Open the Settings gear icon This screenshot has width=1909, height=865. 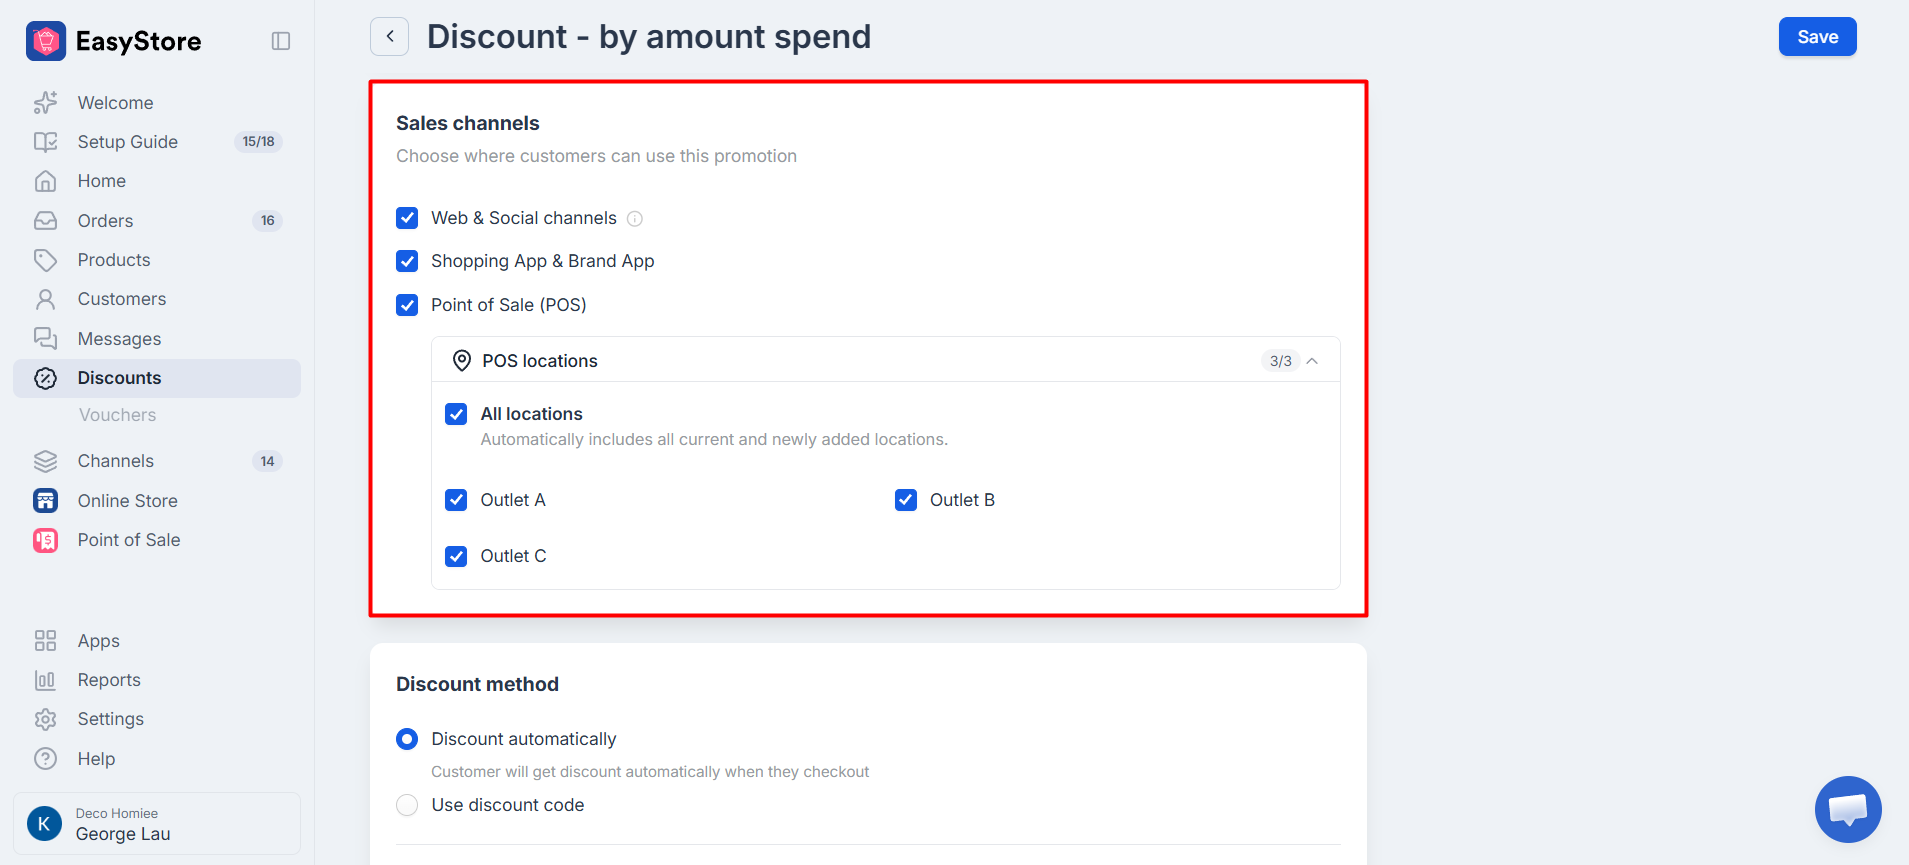(46, 719)
